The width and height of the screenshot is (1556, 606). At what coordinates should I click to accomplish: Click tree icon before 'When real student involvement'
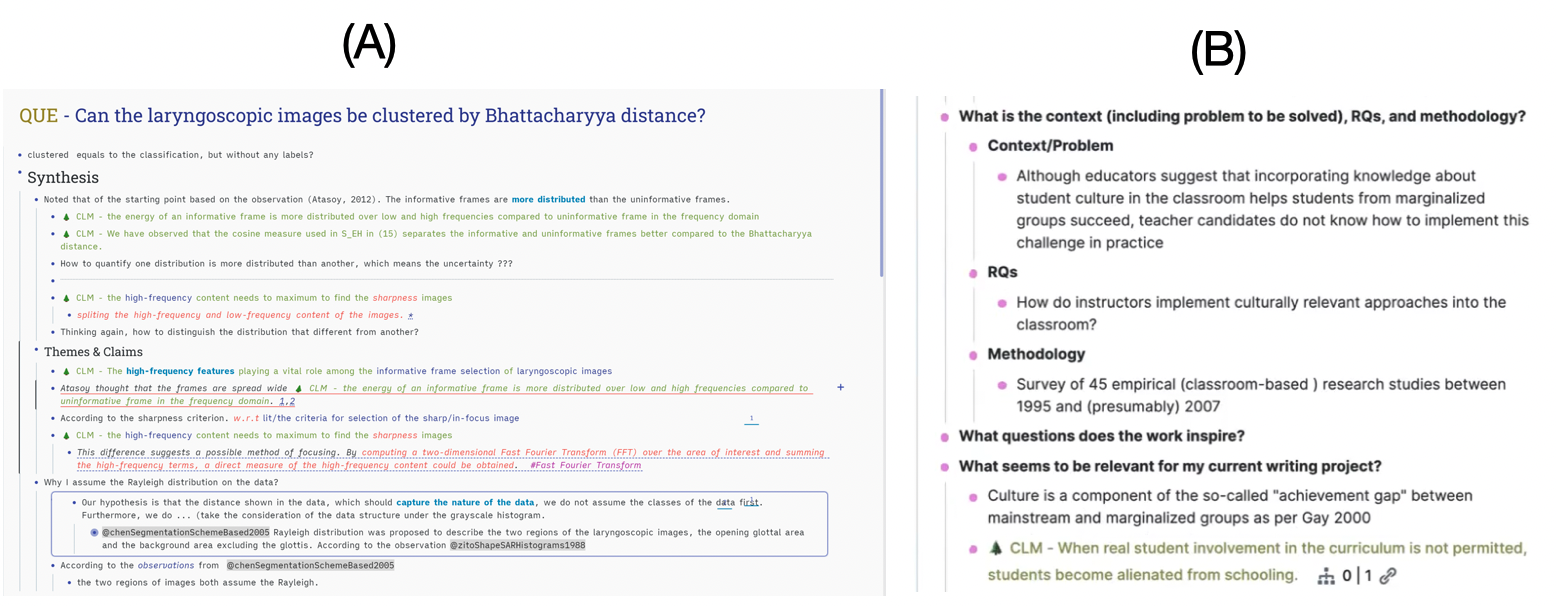(994, 549)
